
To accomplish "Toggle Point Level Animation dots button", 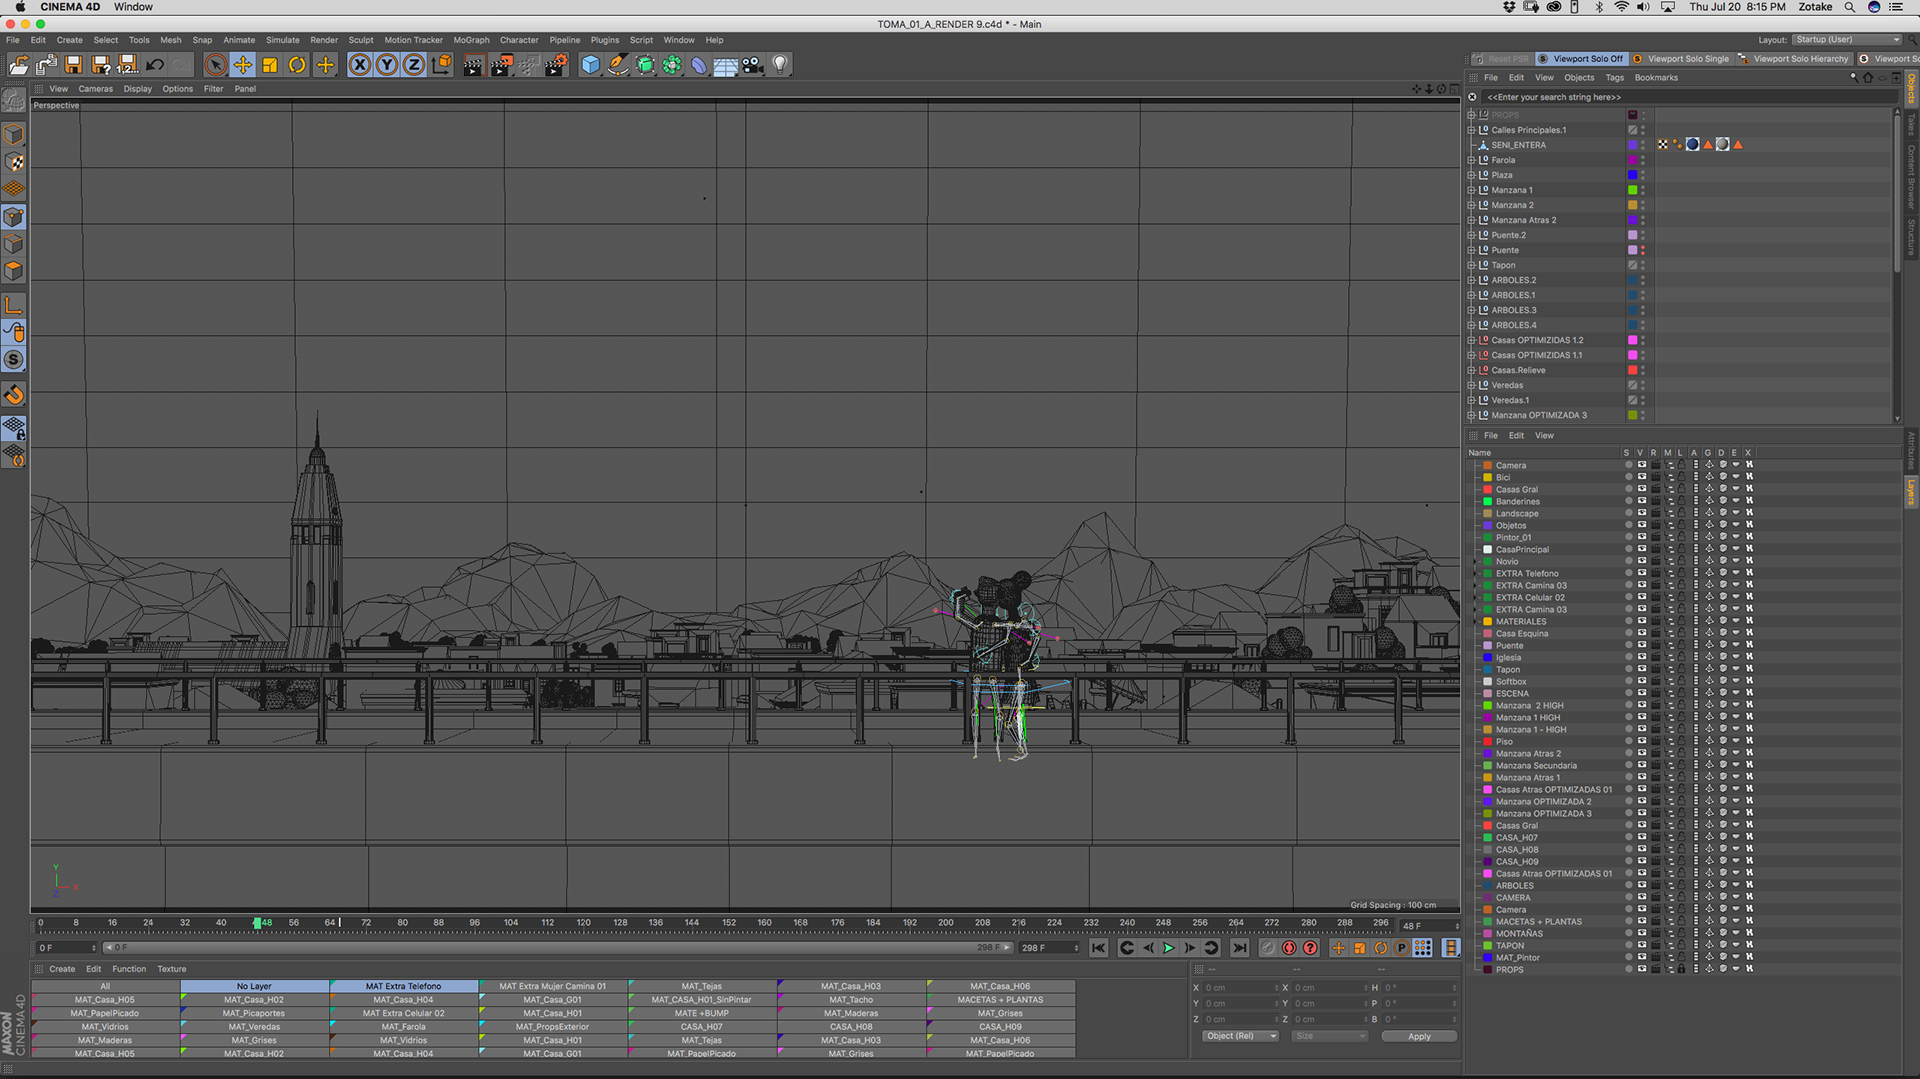I will pyautogui.click(x=1422, y=948).
